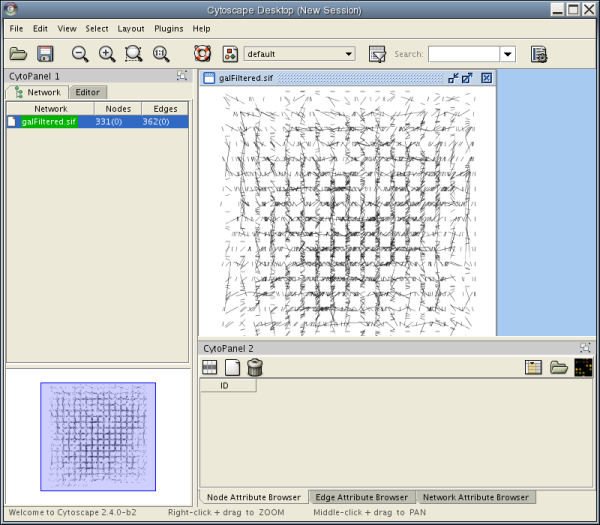This screenshot has height=525, width=600.
Task: Float CytoPanel 2 using its dock icon
Action: tap(585, 348)
